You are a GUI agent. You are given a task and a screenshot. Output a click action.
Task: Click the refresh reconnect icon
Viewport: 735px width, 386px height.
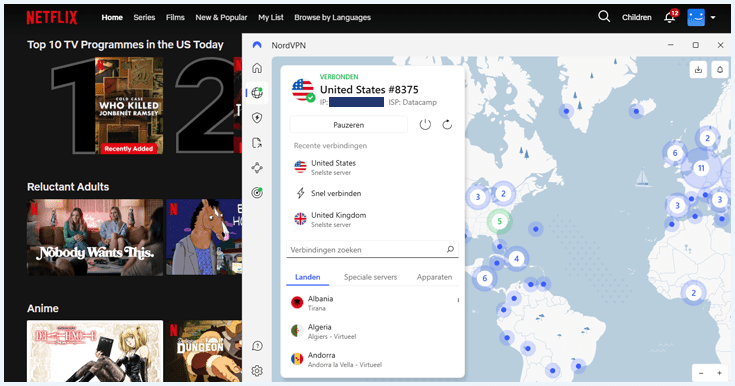(447, 125)
